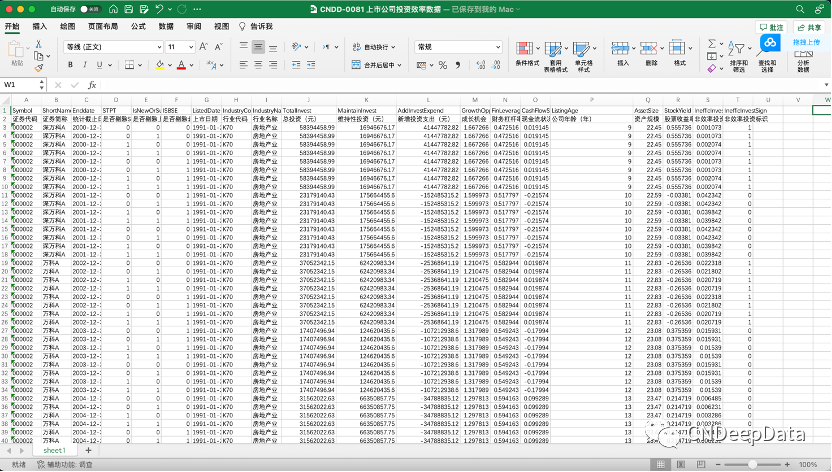Screen dimensions: 832x472
Task: Click the increase indent icon
Action: click(311, 65)
